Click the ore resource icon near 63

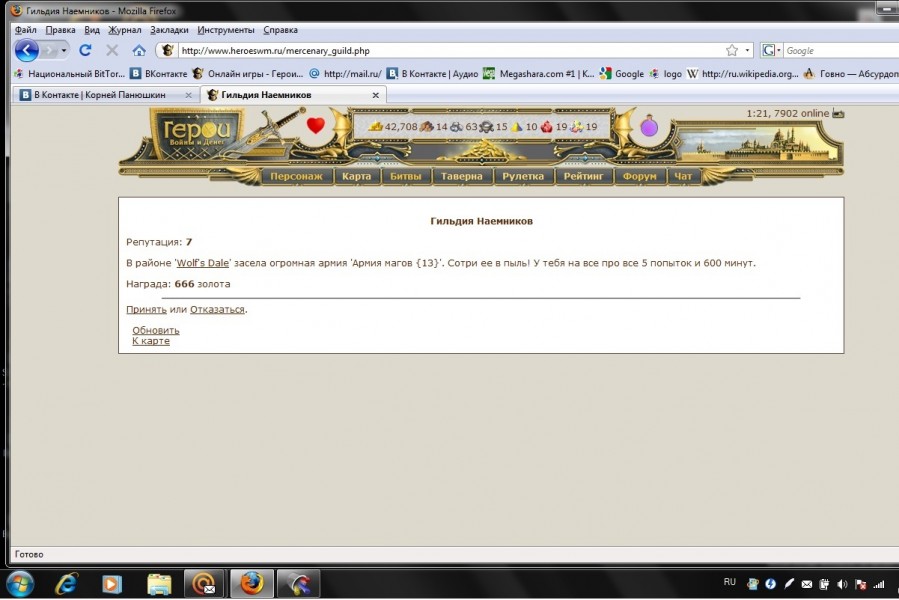pyautogui.click(x=456, y=127)
